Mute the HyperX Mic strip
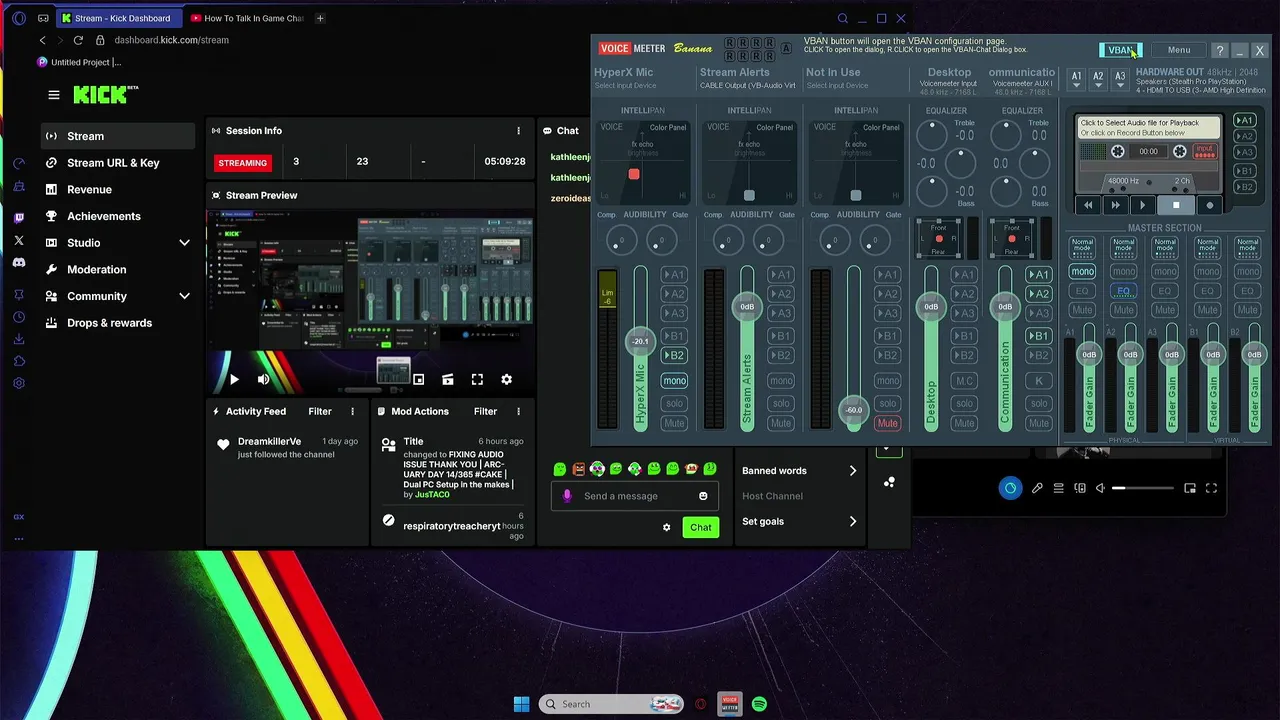The width and height of the screenshot is (1280, 720). pyautogui.click(x=674, y=423)
